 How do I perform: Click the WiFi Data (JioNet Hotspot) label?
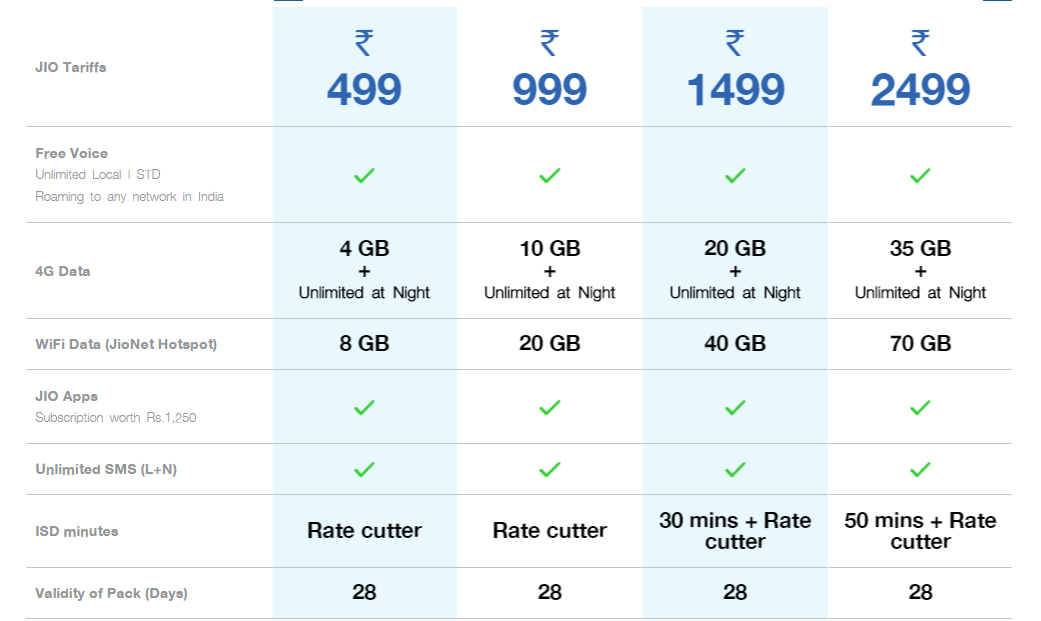click(x=126, y=344)
